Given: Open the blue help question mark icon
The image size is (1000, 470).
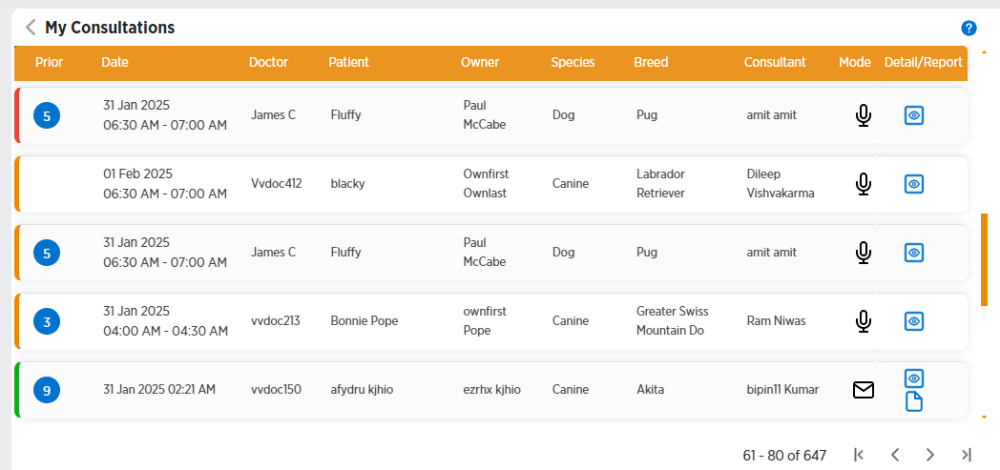Looking at the screenshot, I should 969,28.
